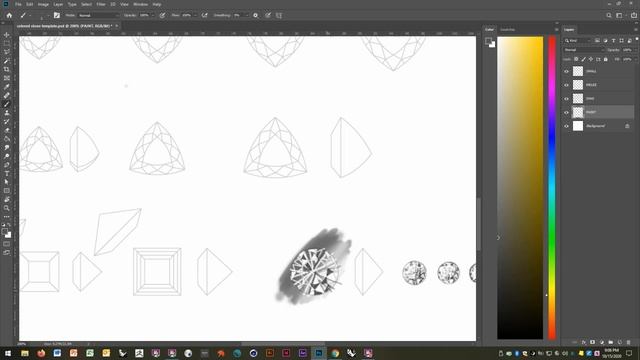
Task: Toggle airbrush-style build-up effects
Action: click(204, 16)
